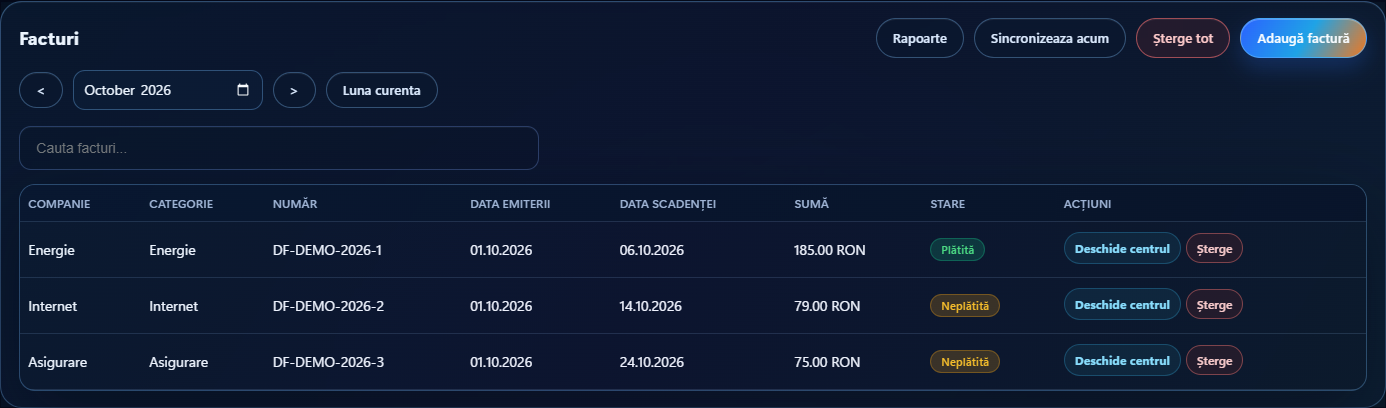Click the Facturi heading

49,39
